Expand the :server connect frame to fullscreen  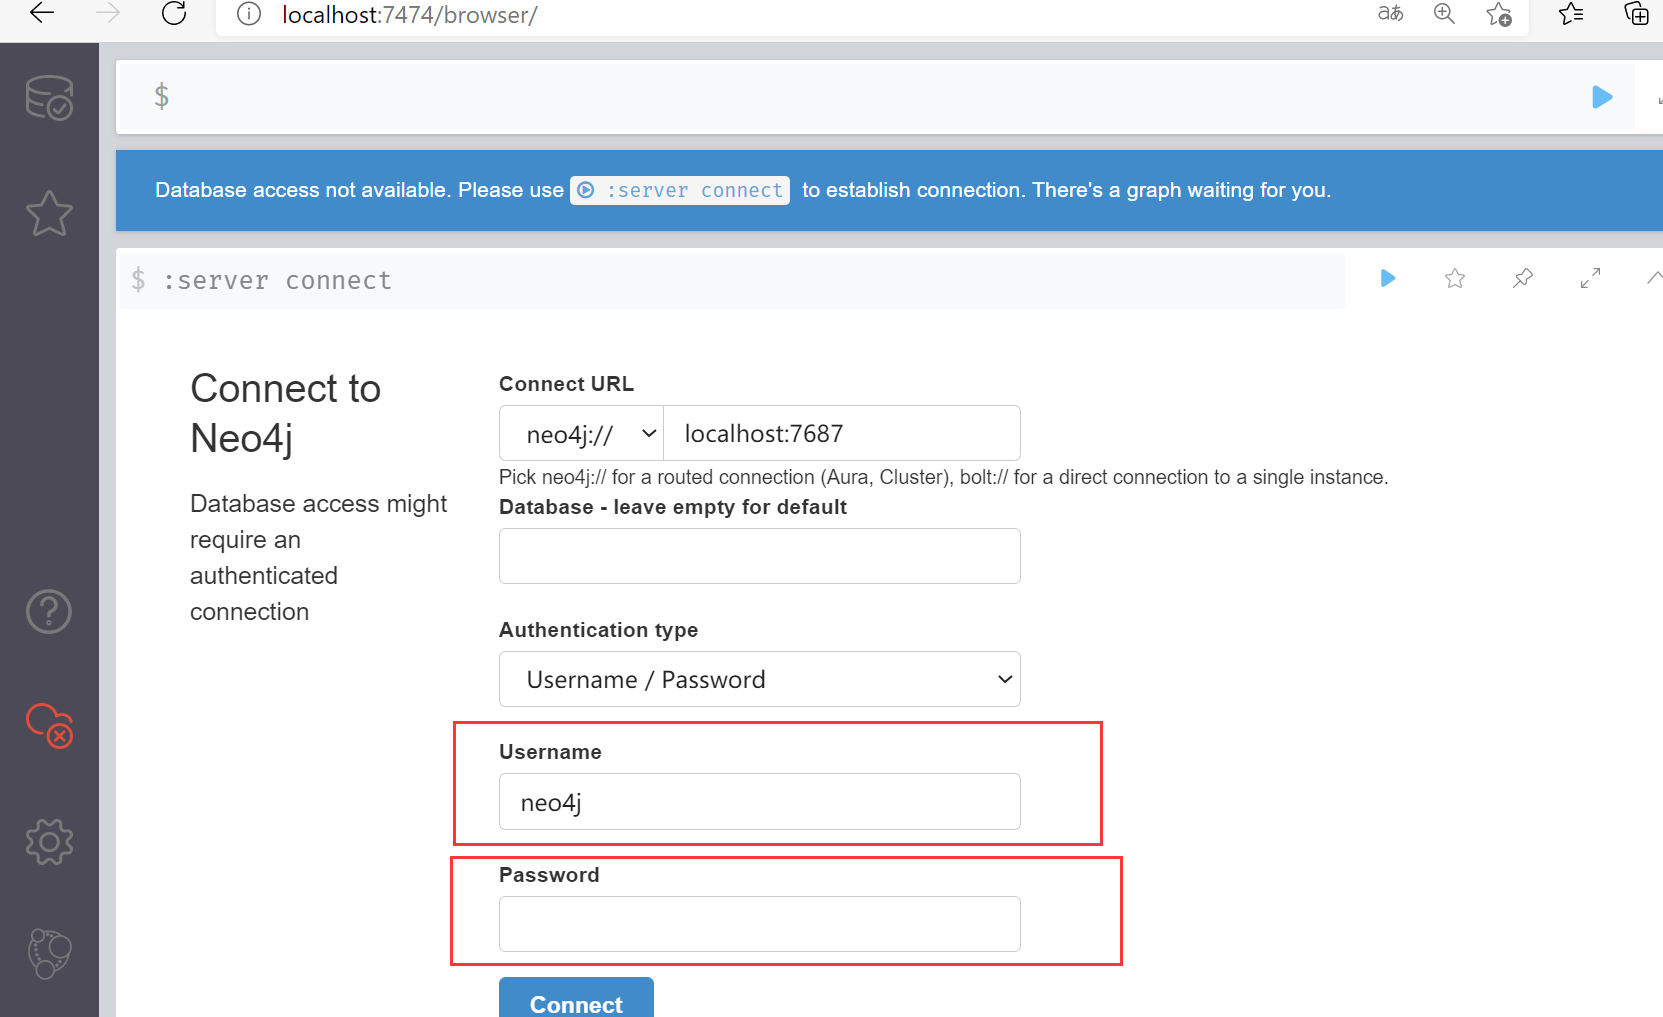tap(1590, 278)
